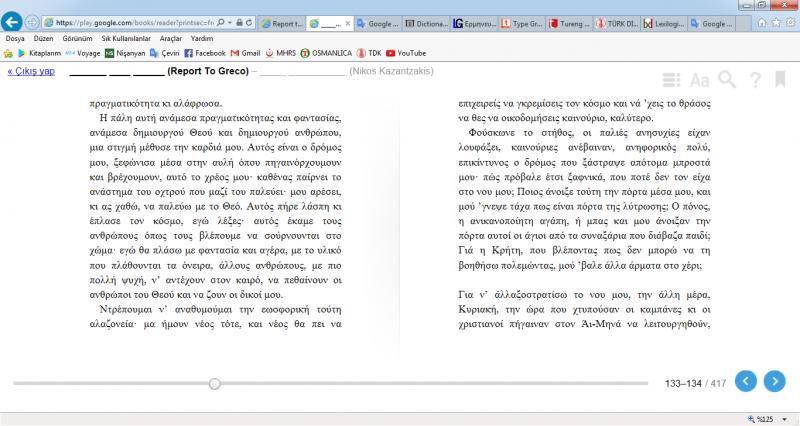
Task: Click the 133–134 / 417 page indicator
Action: [x=695, y=383]
